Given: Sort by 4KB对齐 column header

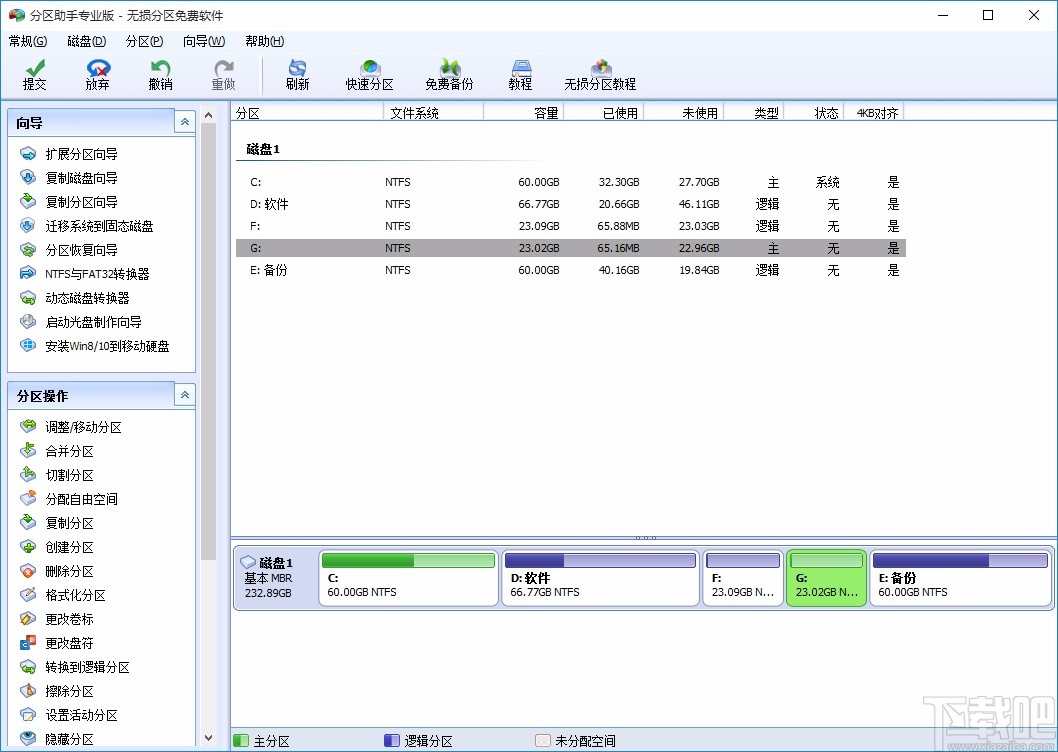Looking at the screenshot, I should coord(874,113).
